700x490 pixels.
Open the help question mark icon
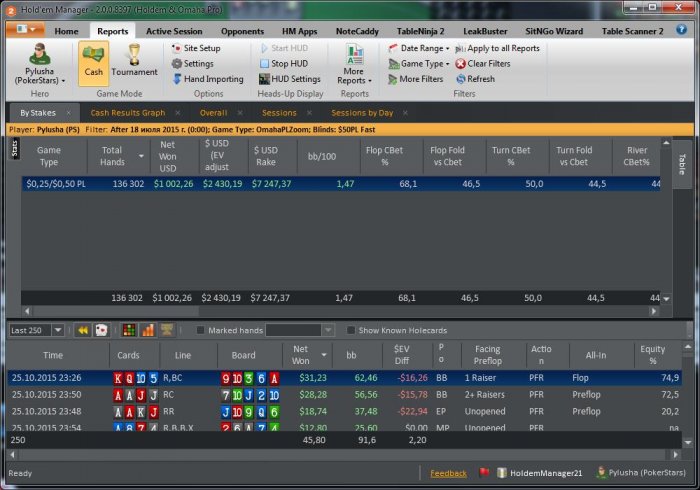coord(681,29)
